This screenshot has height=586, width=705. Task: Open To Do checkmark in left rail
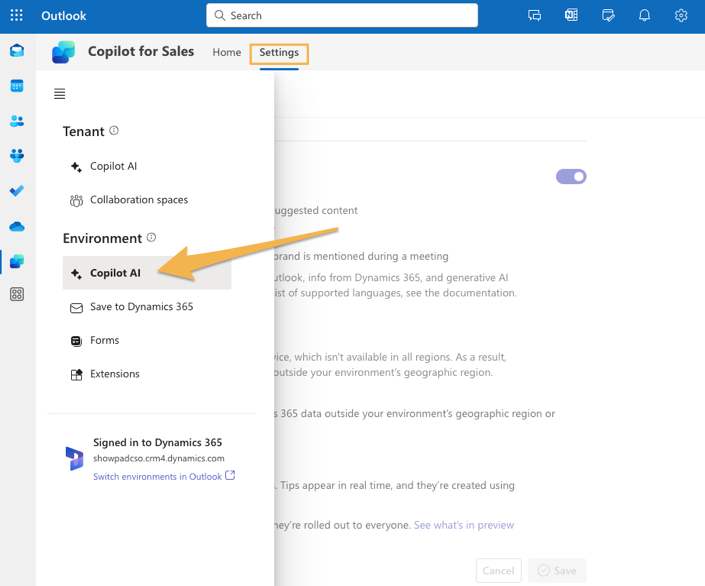[x=17, y=191]
